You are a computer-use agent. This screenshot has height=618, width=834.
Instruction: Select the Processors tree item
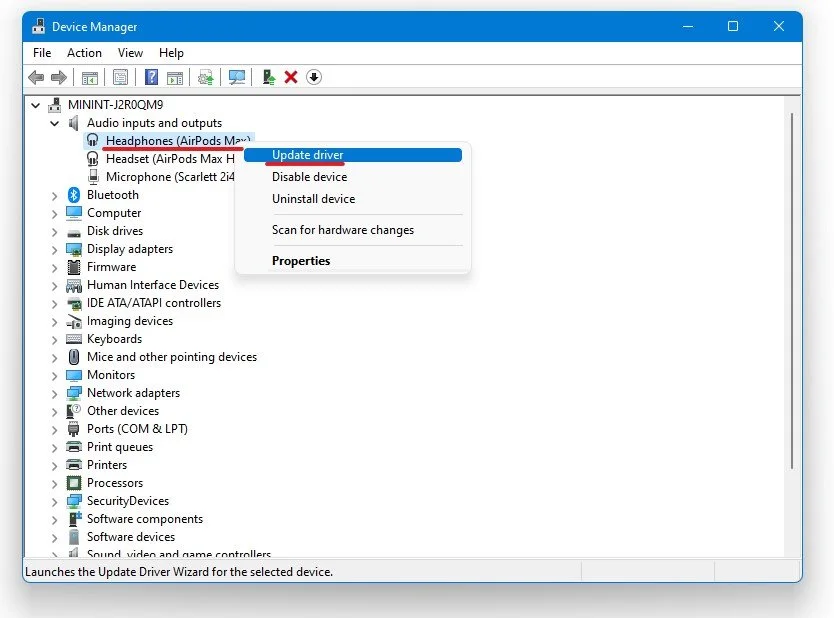point(115,483)
